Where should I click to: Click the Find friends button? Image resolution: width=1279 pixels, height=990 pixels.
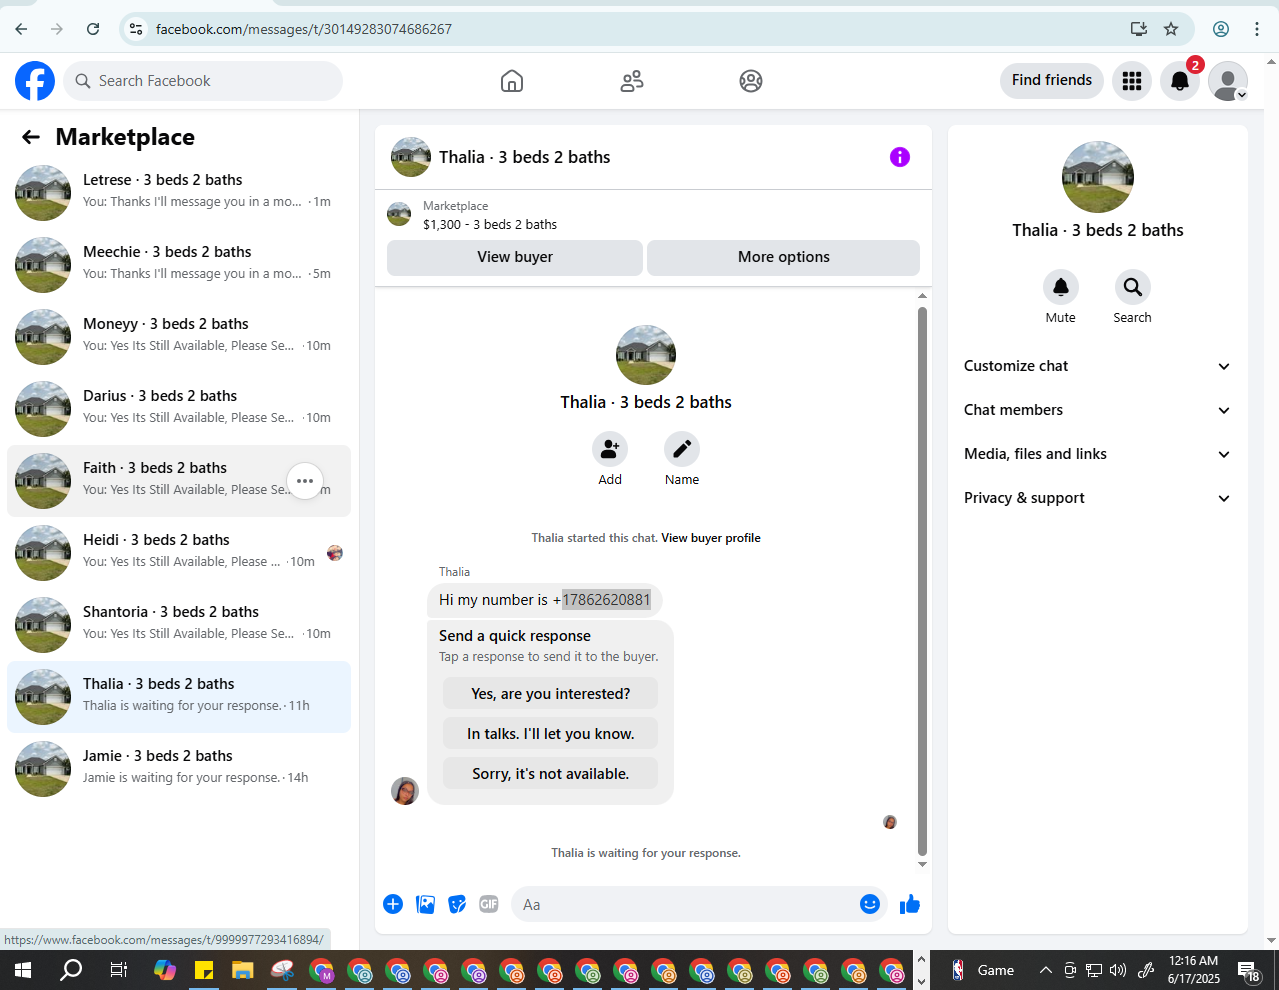[x=1052, y=80]
